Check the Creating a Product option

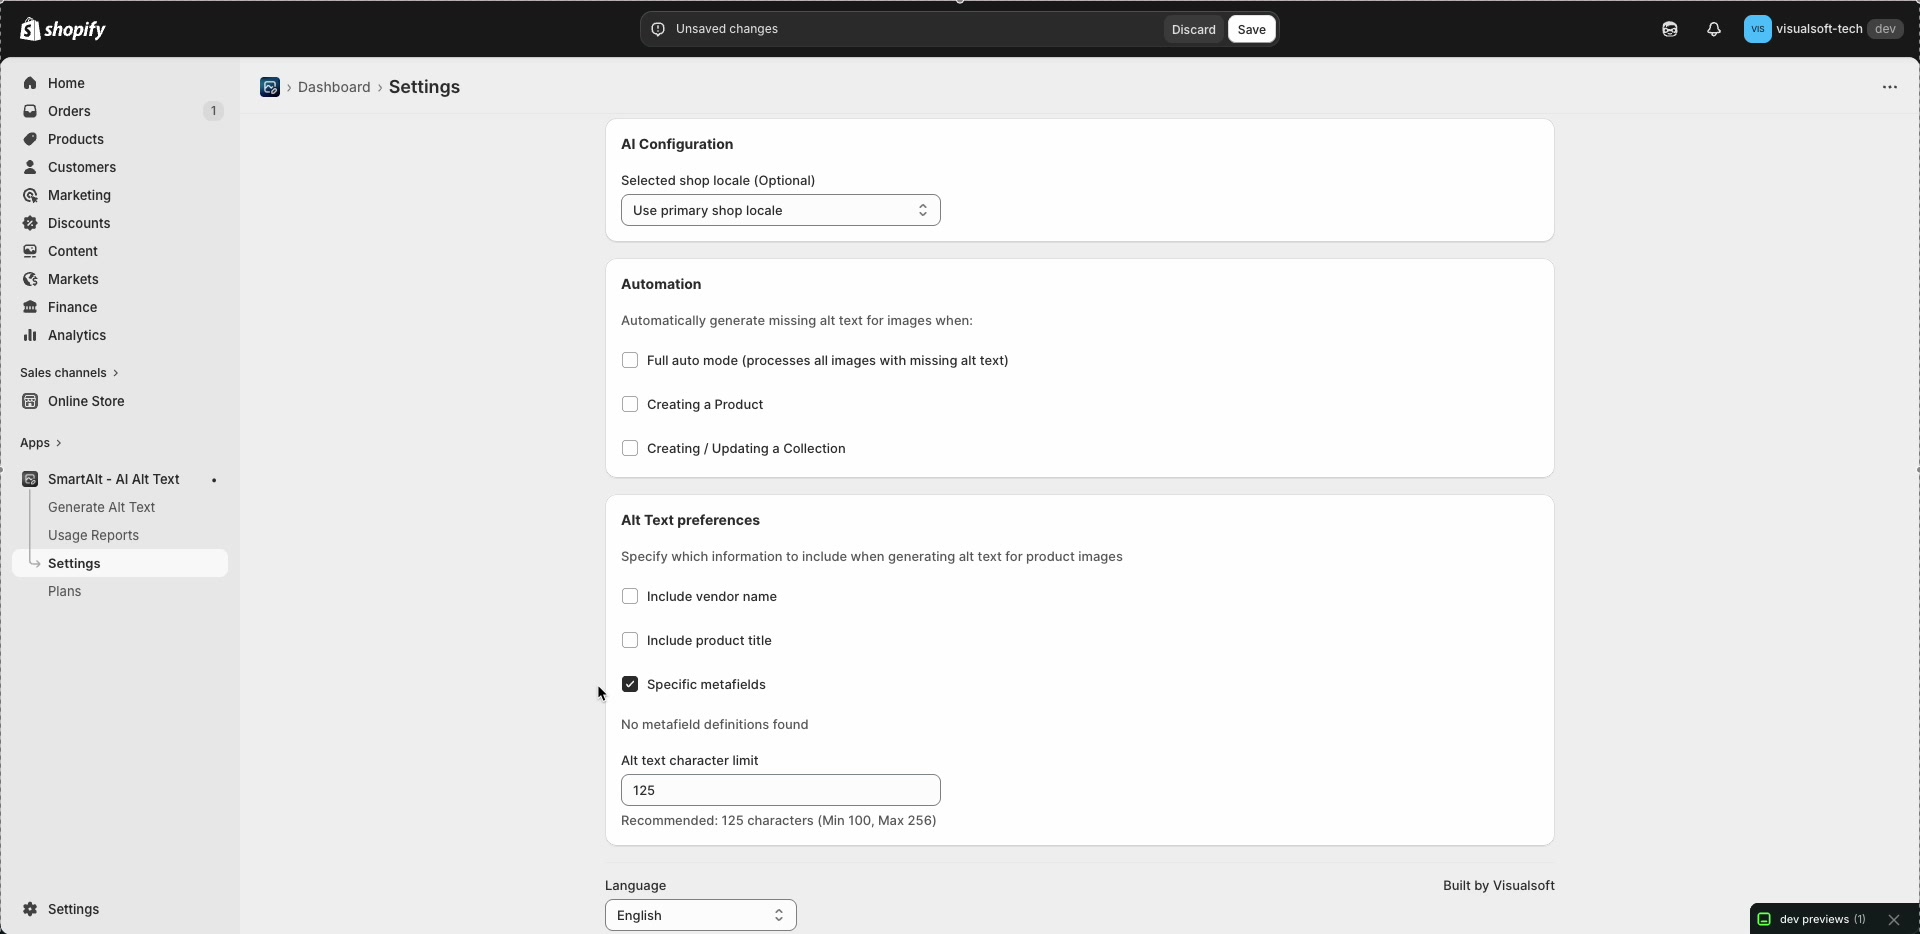click(x=630, y=404)
